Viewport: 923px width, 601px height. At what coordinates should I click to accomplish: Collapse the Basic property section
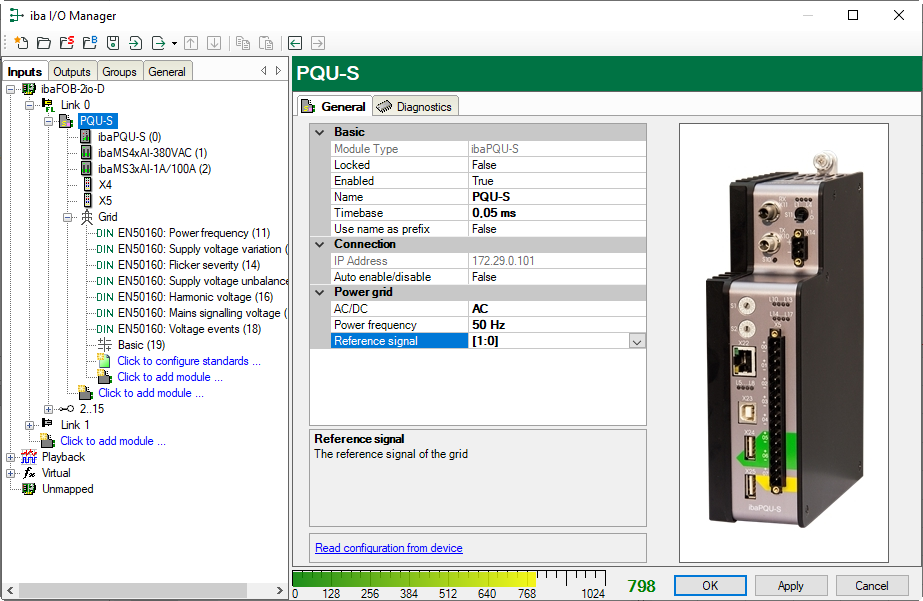tap(320, 132)
